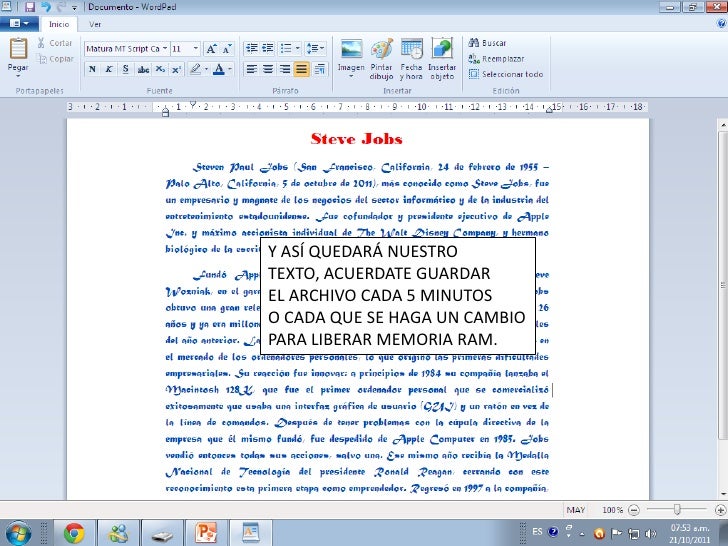
Task: Apply font color with the A button
Action: coord(219,70)
